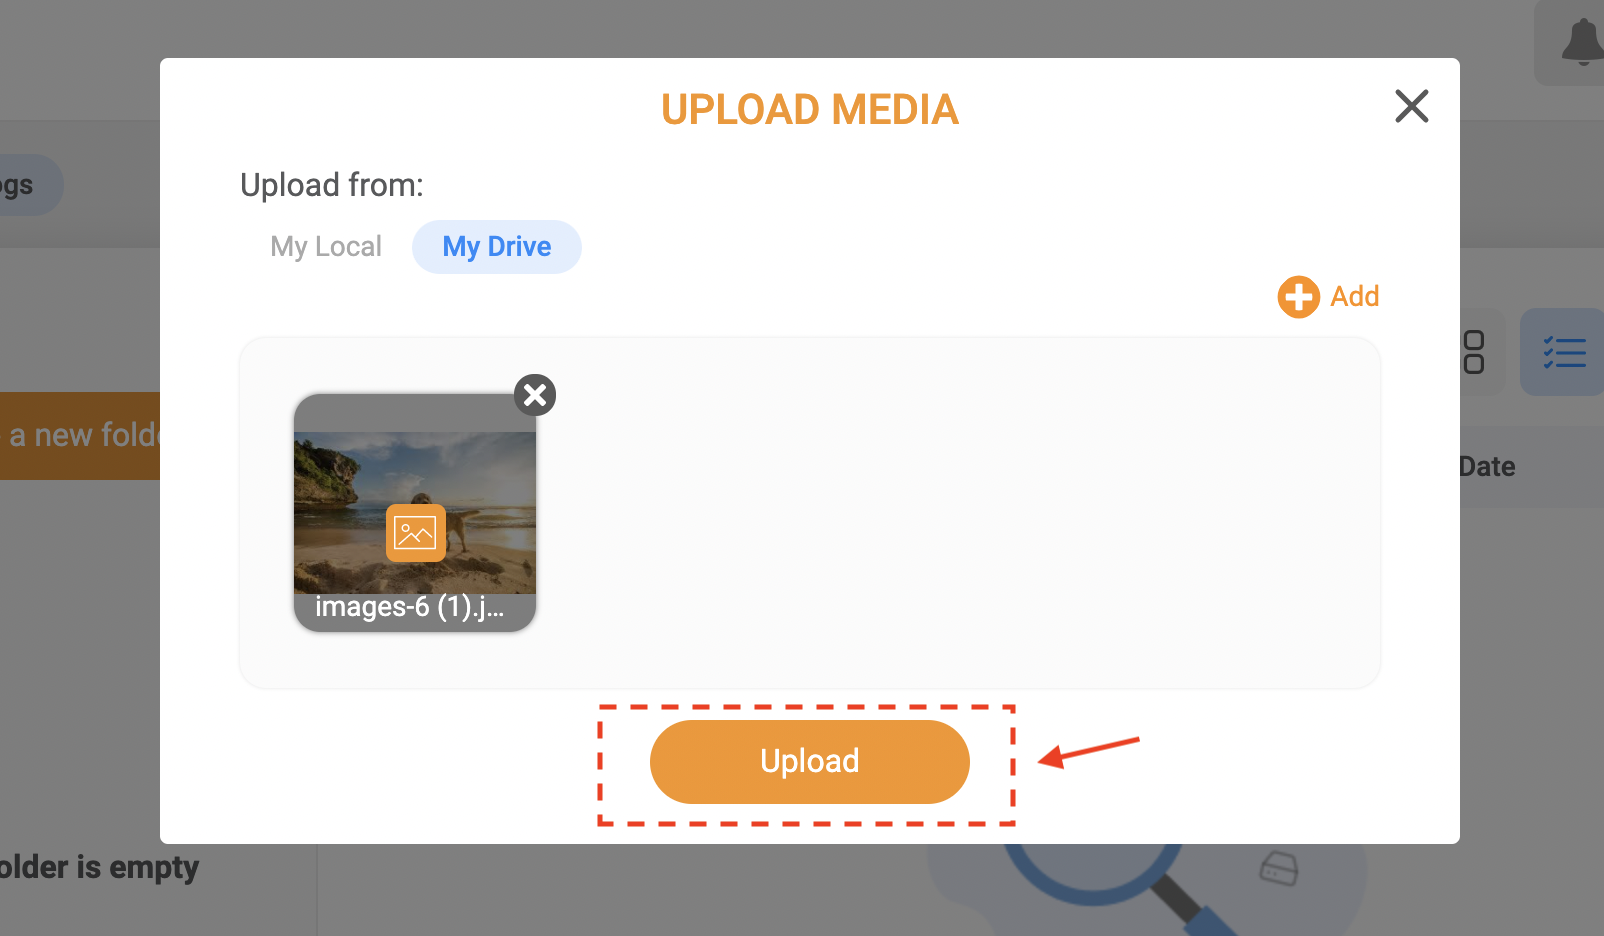This screenshot has height=936, width=1604.
Task: Click the orange plus Add icon
Action: tap(1298, 297)
